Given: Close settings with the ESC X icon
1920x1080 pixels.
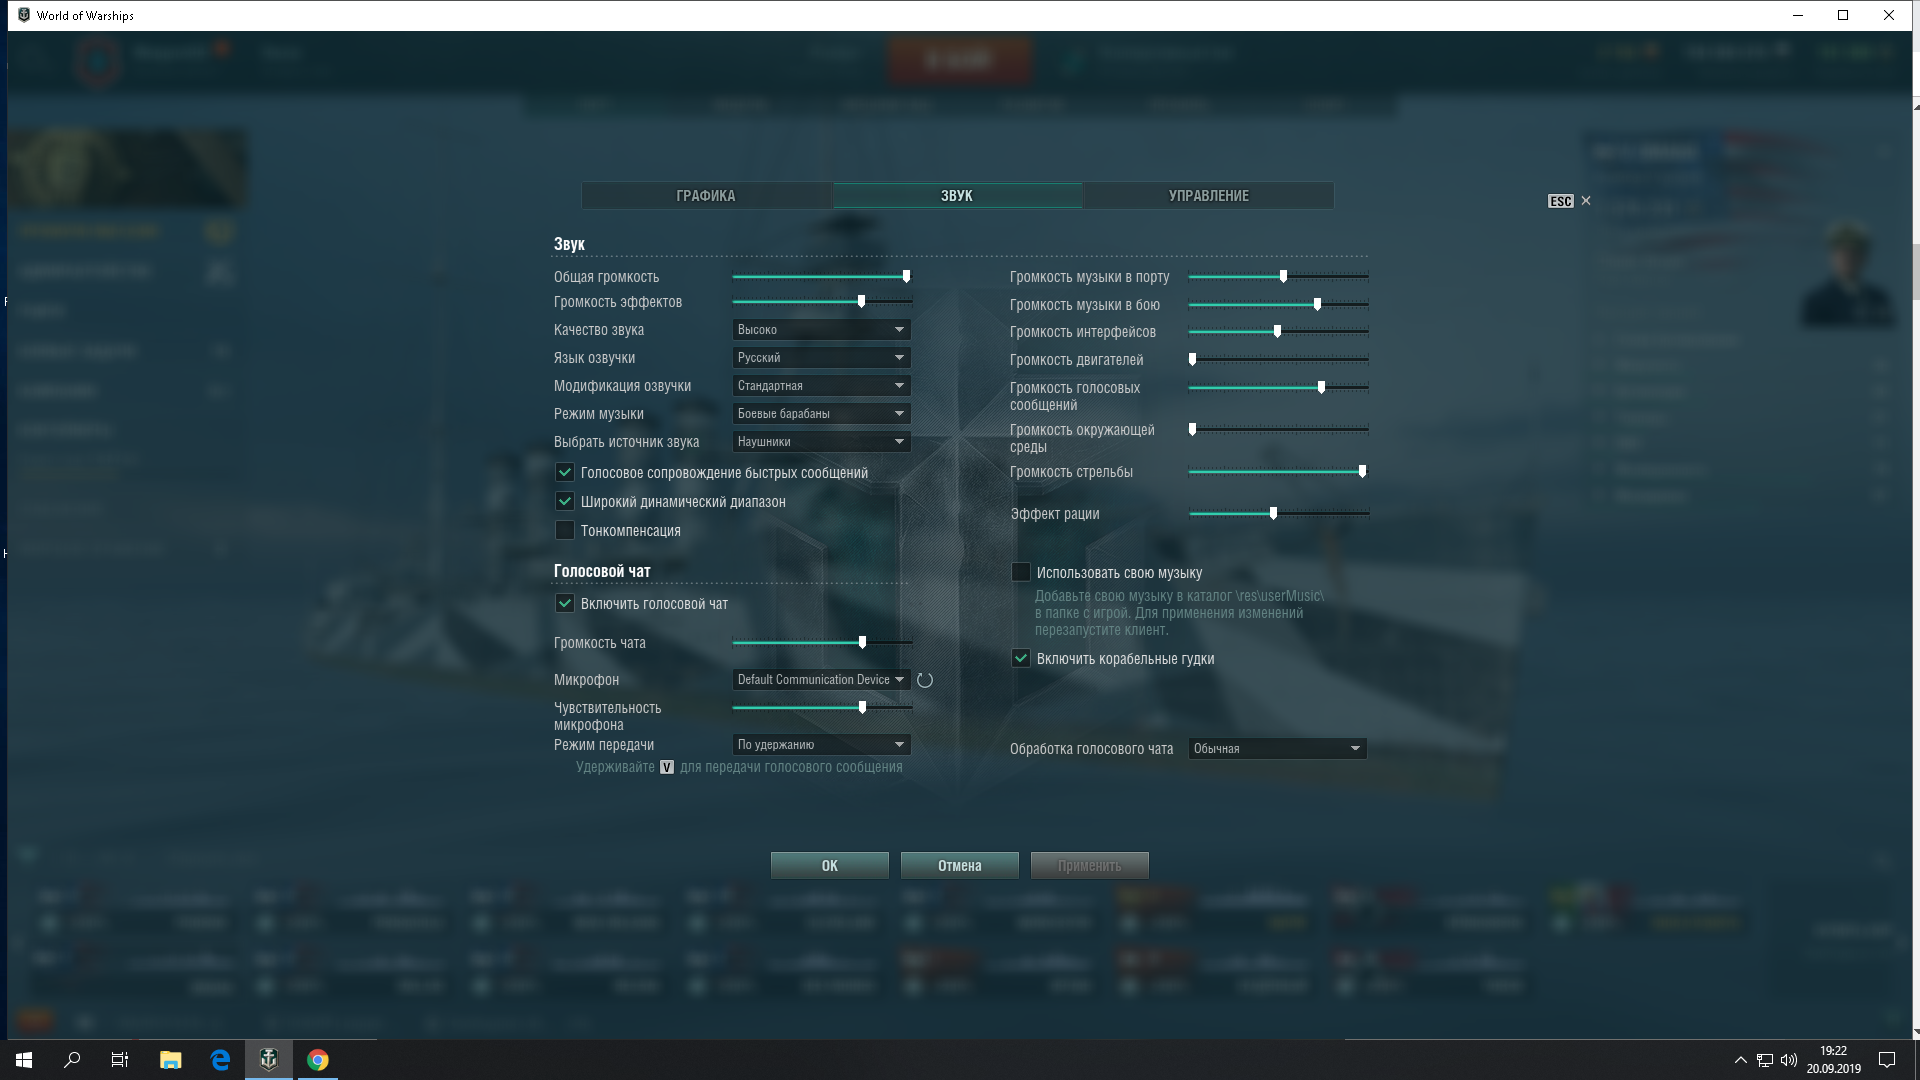Looking at the screenshot, I should (1585, 201).
